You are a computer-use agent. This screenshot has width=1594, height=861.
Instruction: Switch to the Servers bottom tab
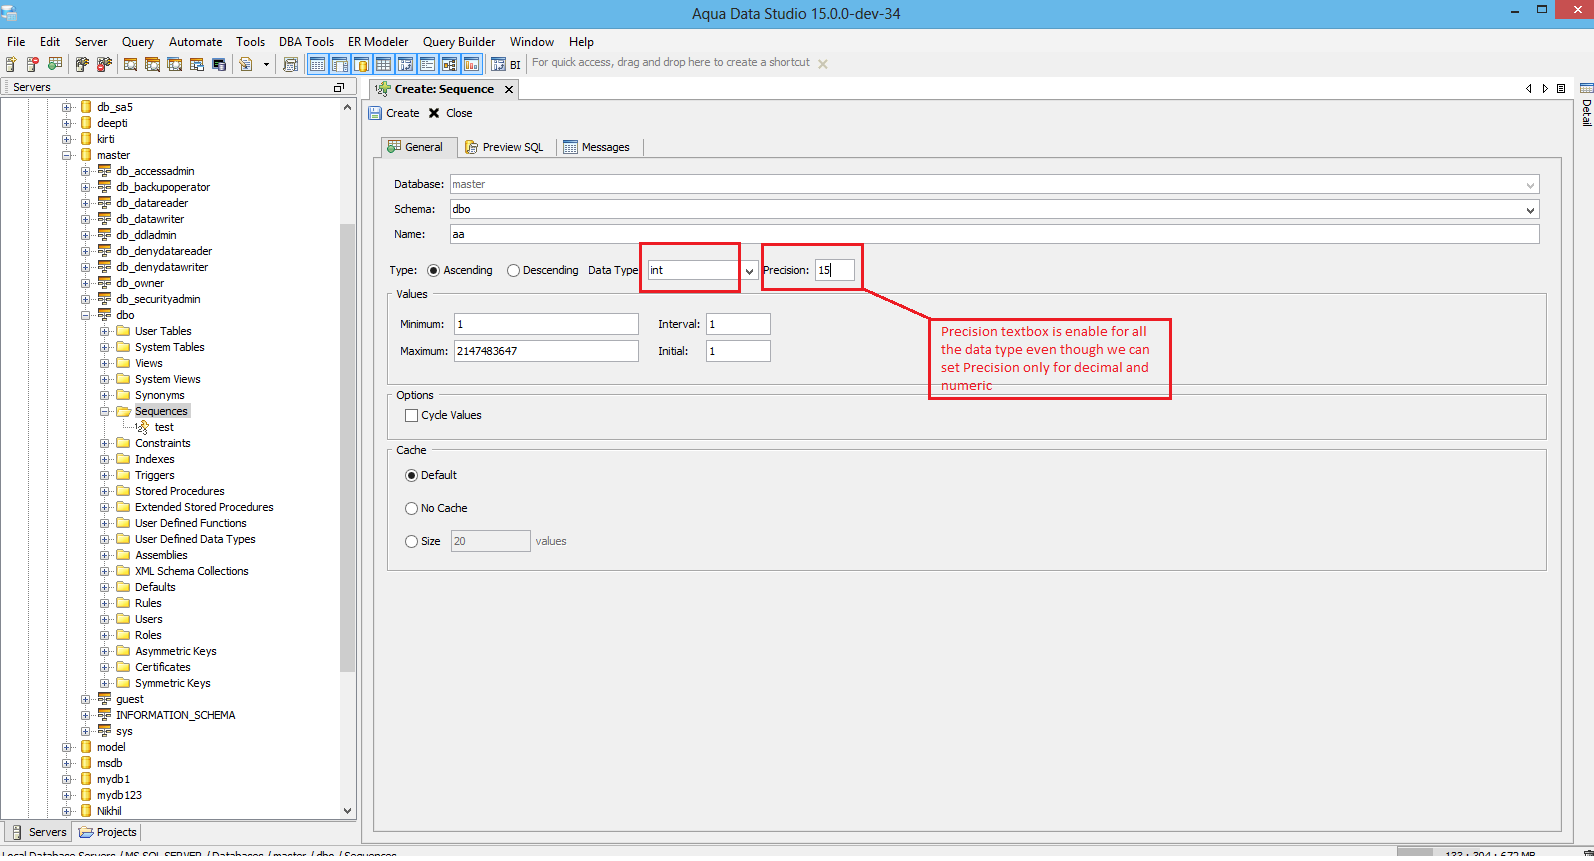38,832
